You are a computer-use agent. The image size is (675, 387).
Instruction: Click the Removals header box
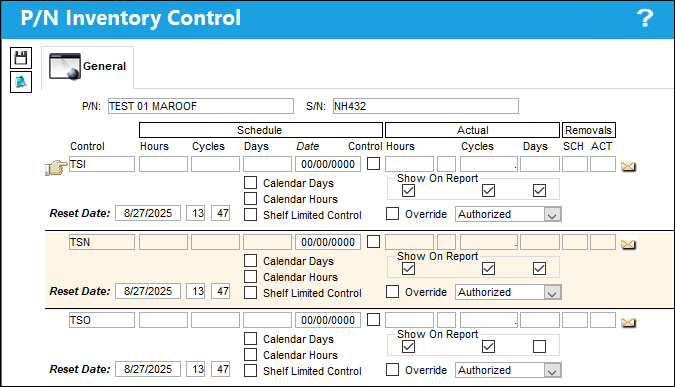tap(588, 130)
